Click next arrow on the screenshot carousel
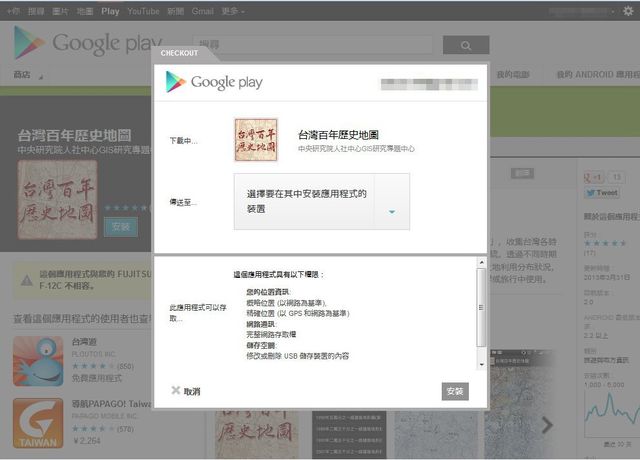Viewport: 640px width, 460px height. pos(547,425)
